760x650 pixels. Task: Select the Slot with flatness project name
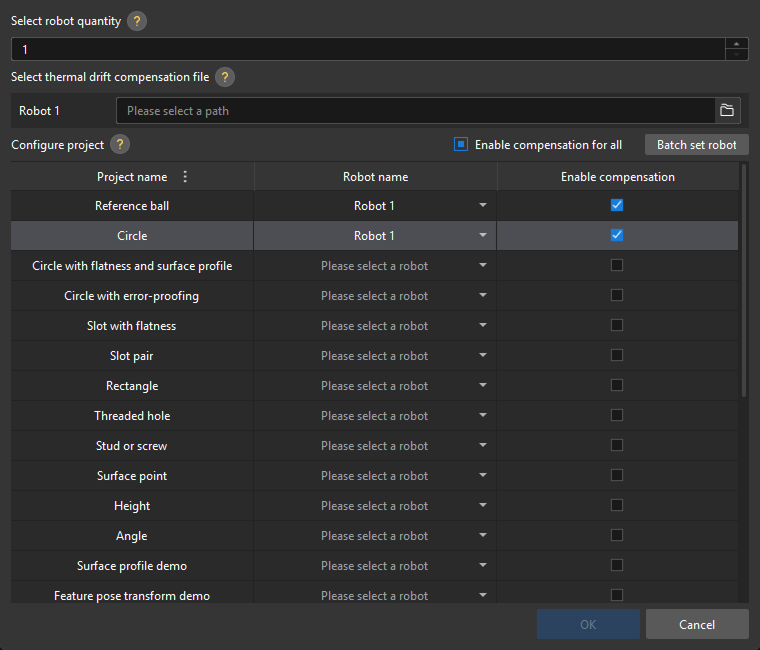pos(131,326)
